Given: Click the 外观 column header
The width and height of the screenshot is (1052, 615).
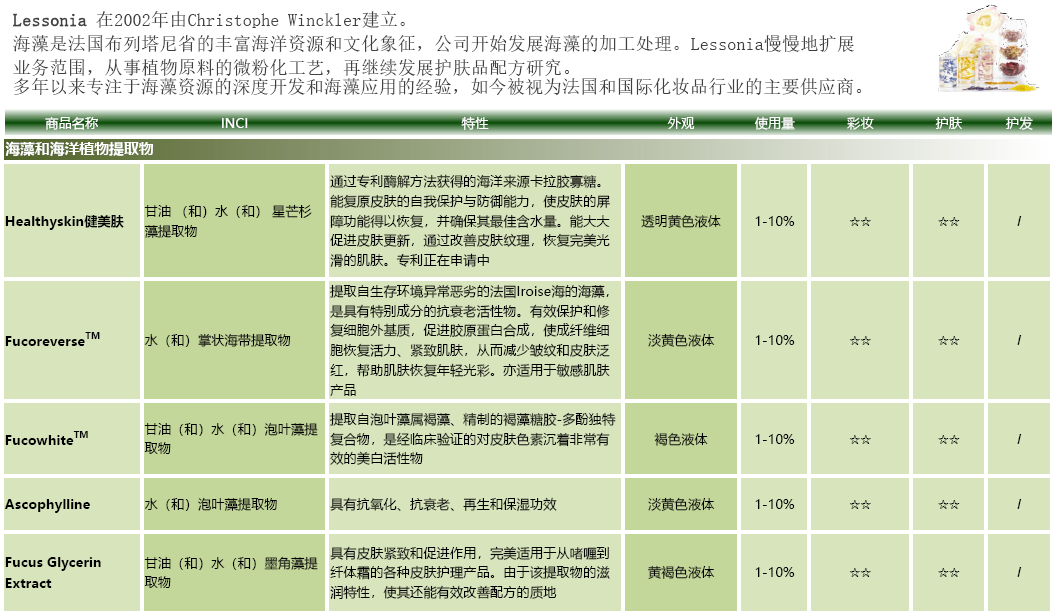Looking at the screenshot, I should pyautogui.click(x=680, y=123).
